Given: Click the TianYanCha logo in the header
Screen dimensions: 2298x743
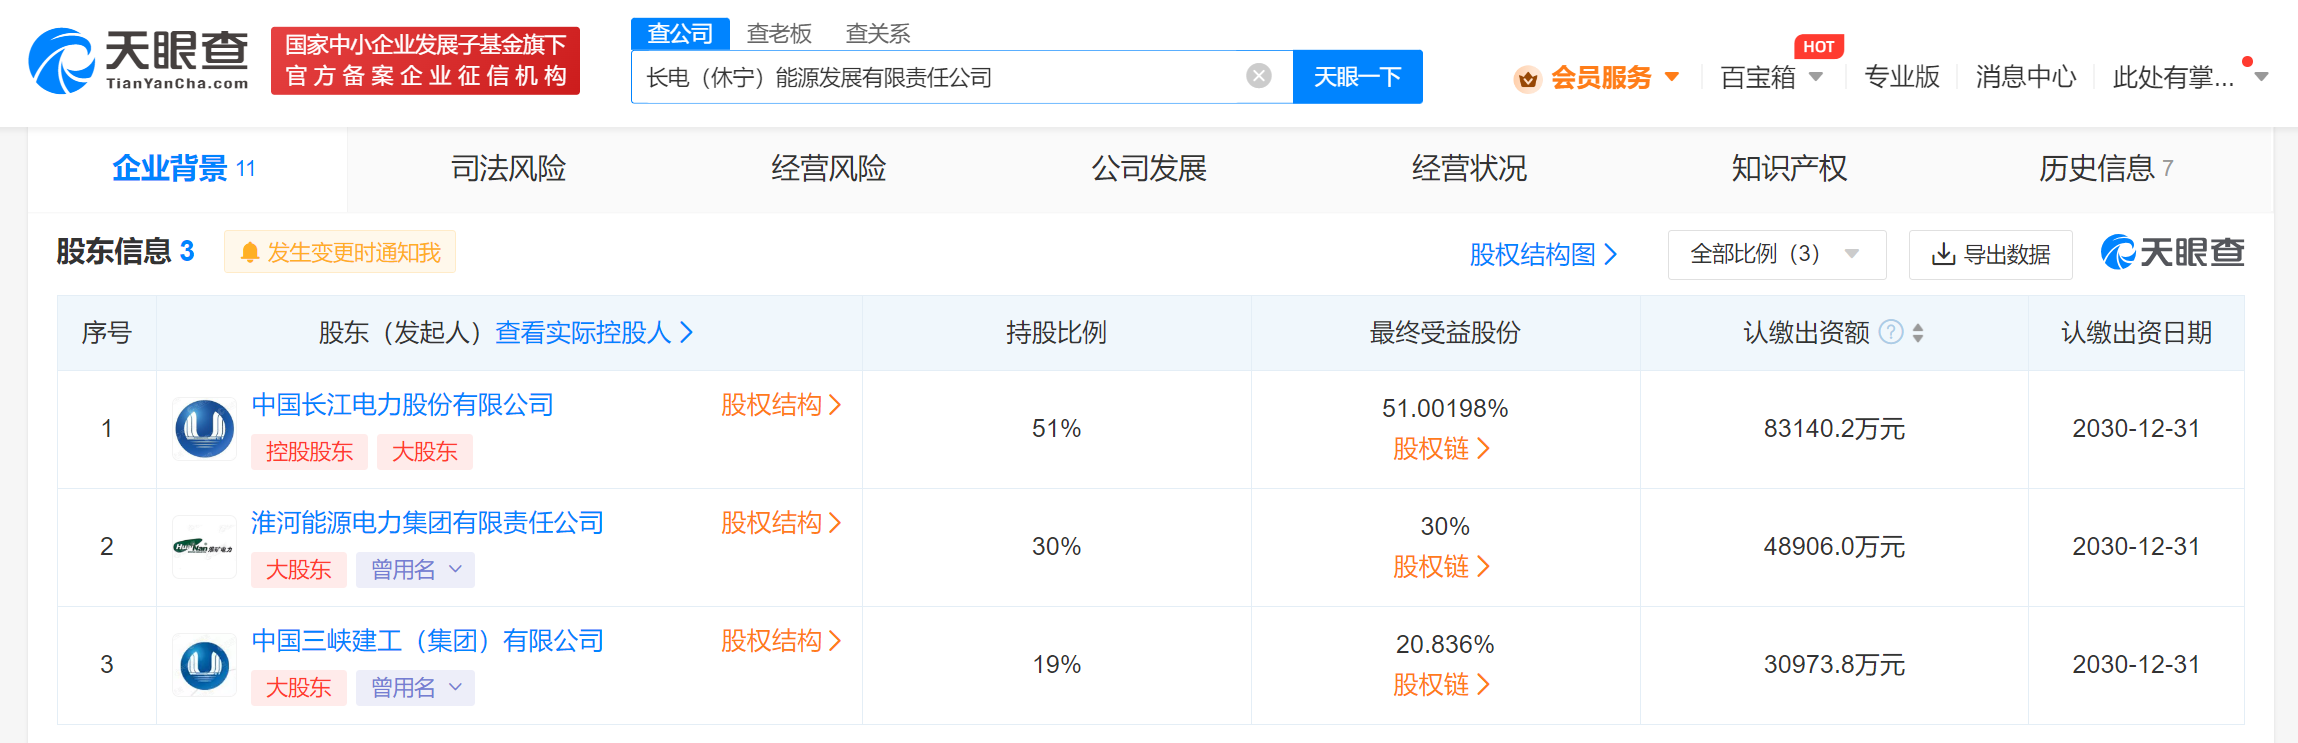Looking at the screenshot, I should (x=138, y=61).
